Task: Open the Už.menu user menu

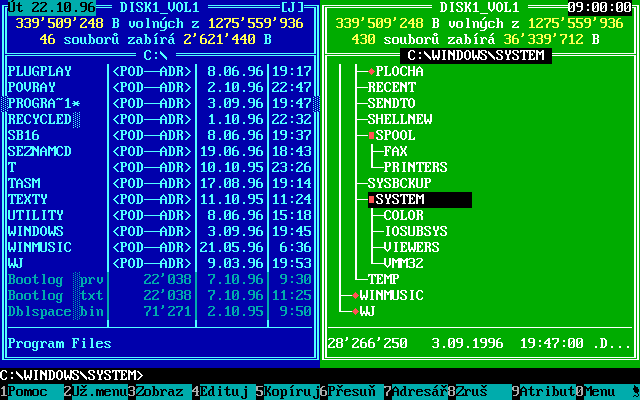Action: point(96,391)
